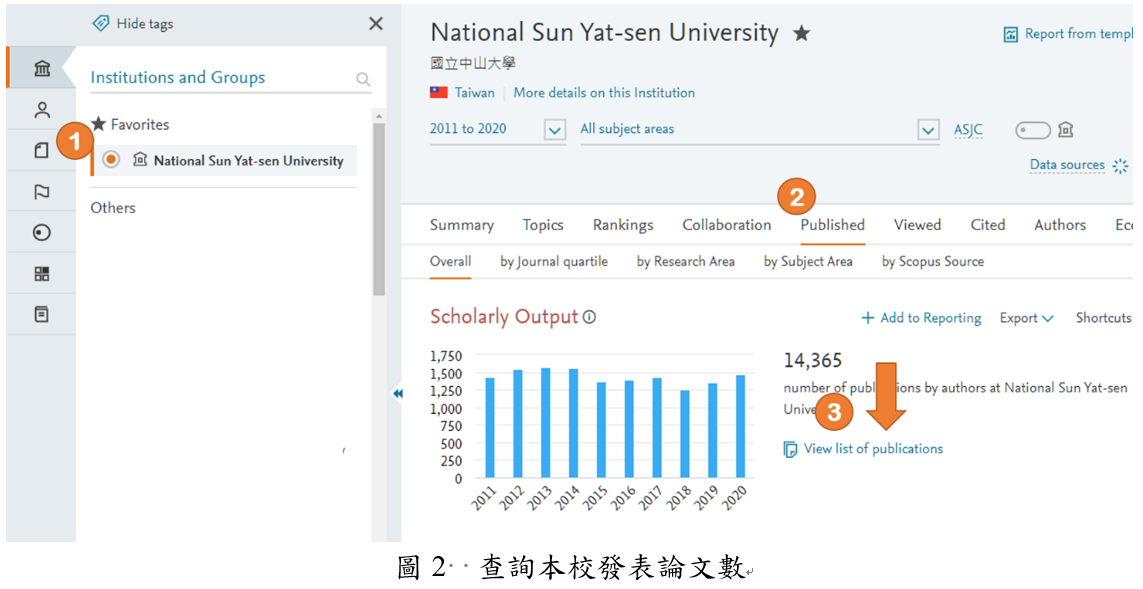Viewport: 1143px width, 589px height.
Task: Select the by Journal quartile sub-tab
Action: point(554,262)
